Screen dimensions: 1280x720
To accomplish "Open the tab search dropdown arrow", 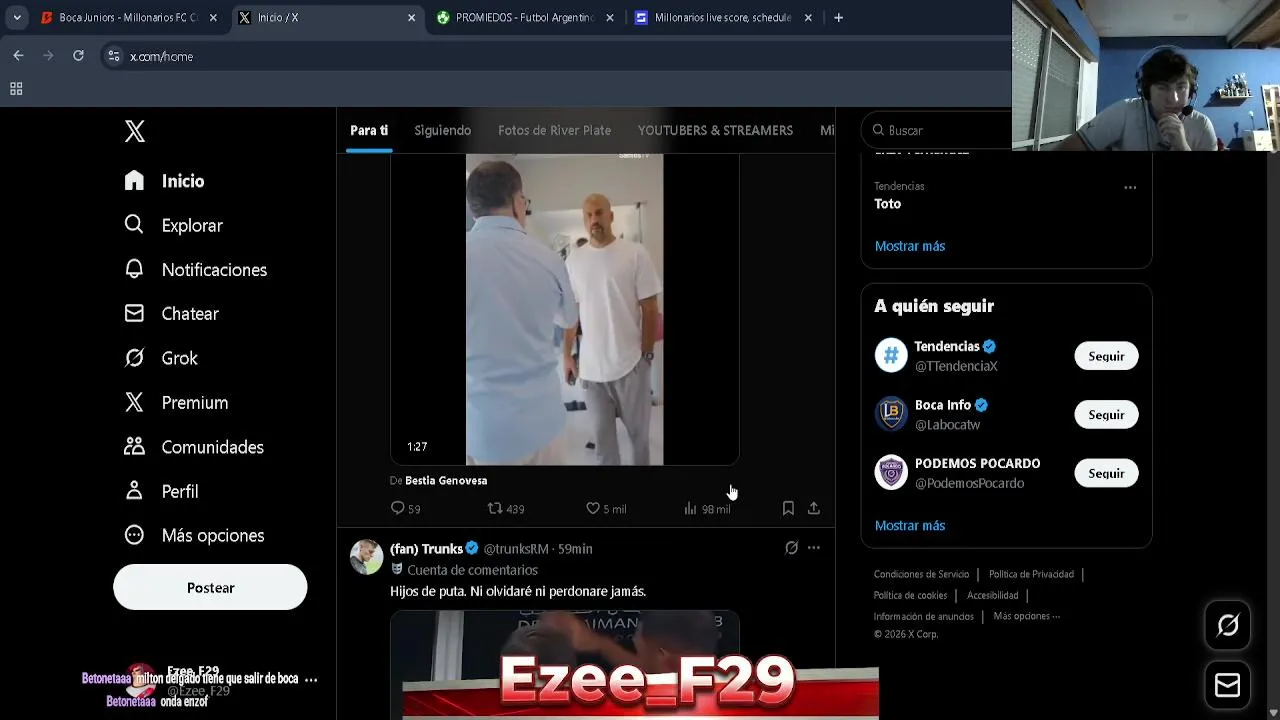I will point(17,17).
